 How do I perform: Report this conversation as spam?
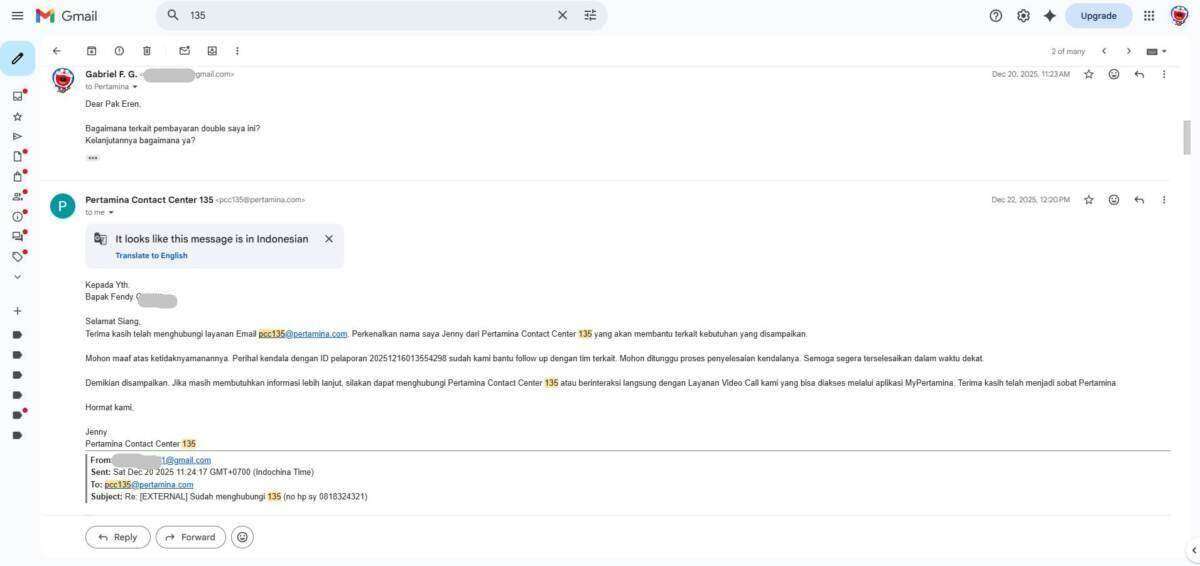click(x=119, y=51)
